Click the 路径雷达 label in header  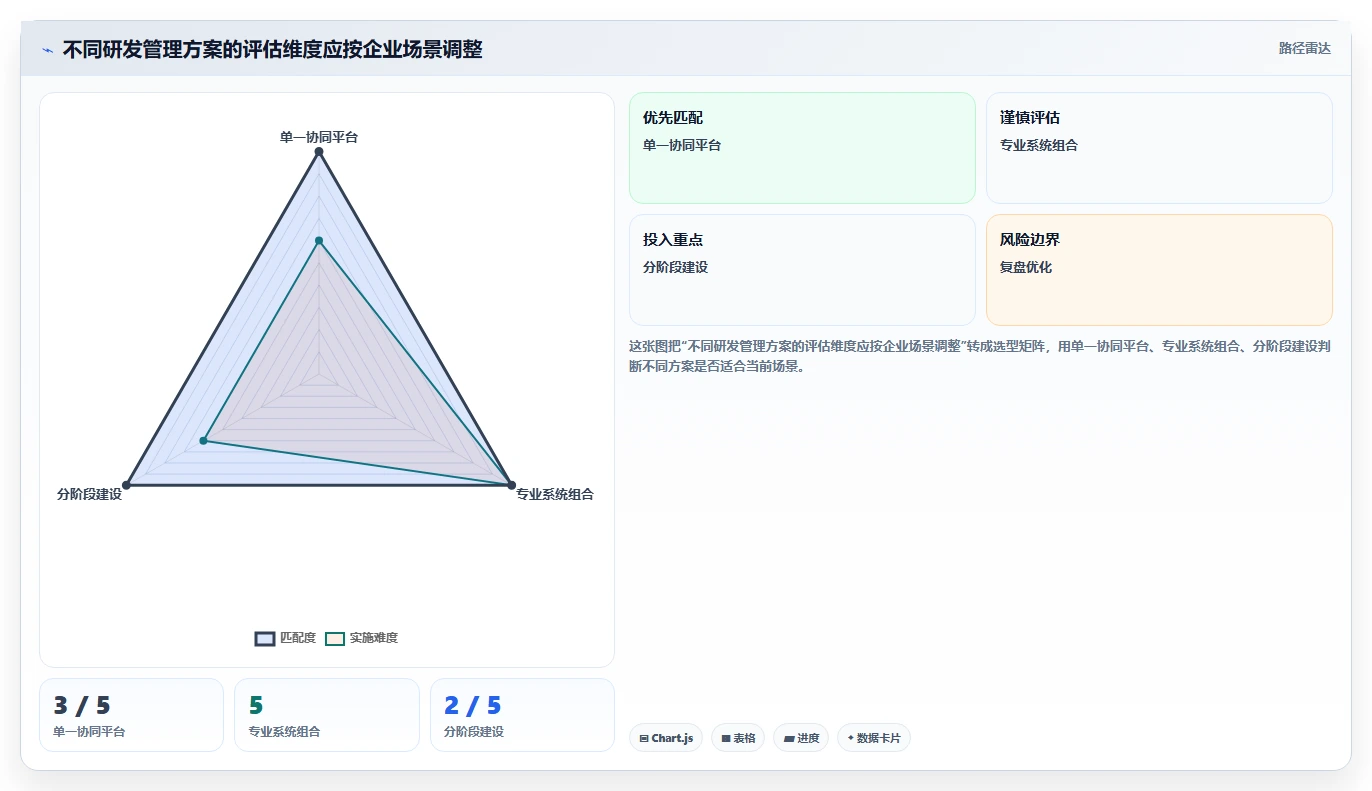1305,48
